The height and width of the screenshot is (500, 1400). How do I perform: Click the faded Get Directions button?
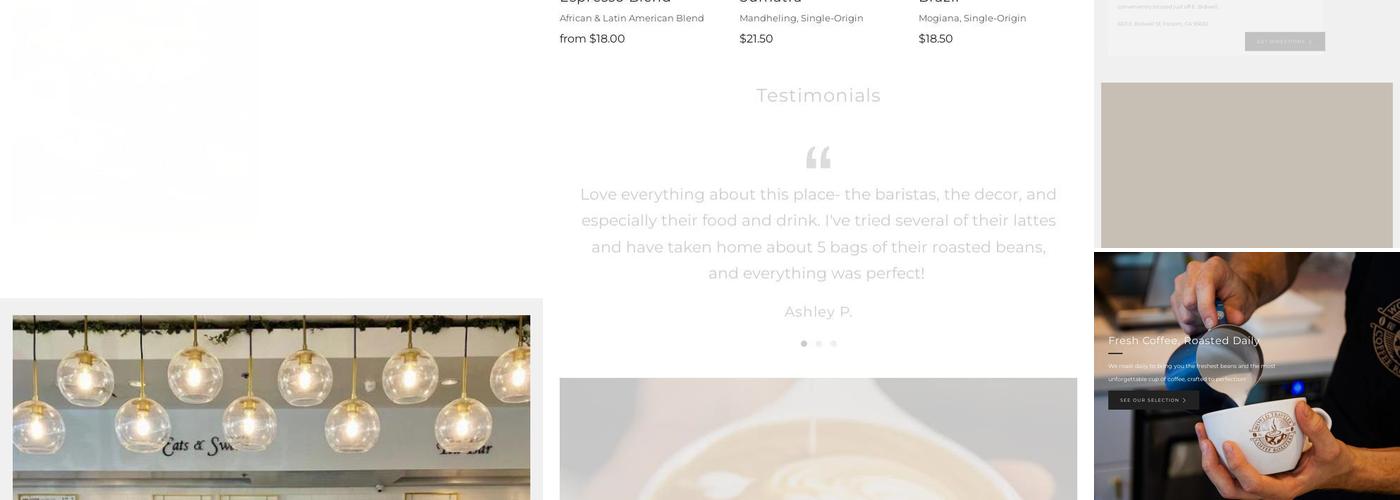pyautogui.click(x=1285, y=42)
